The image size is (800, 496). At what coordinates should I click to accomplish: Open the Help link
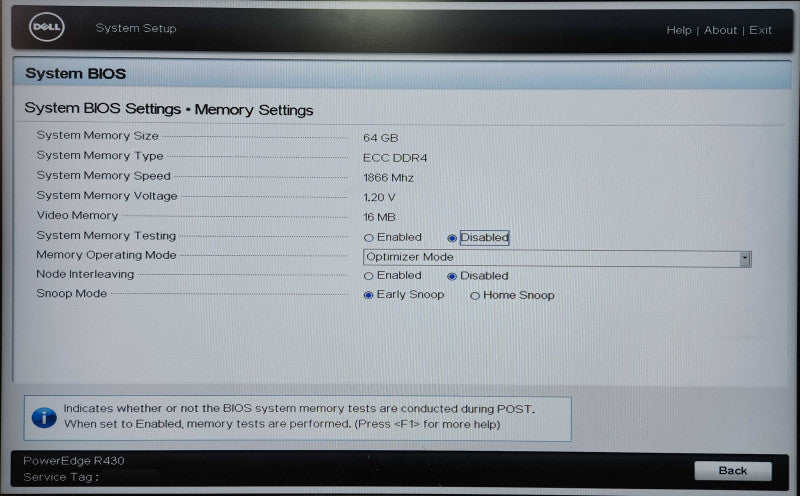click(x=679, y=30)
